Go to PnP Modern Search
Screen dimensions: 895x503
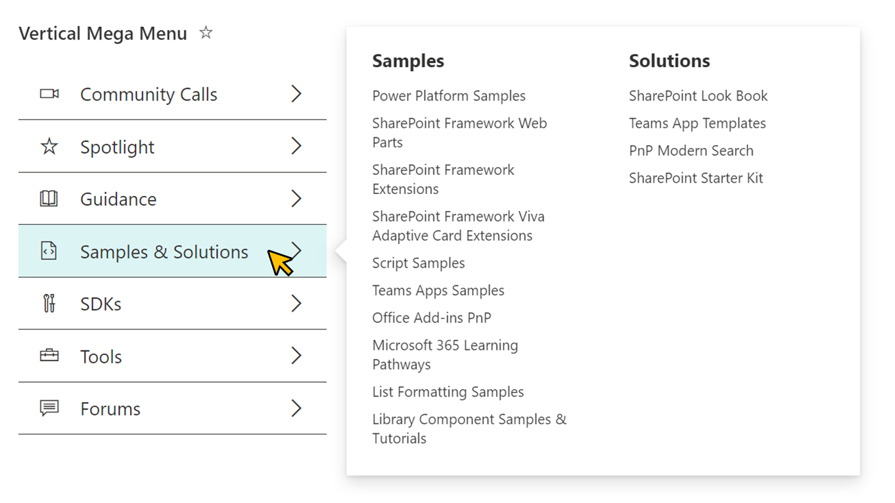(x=691, y=151)
